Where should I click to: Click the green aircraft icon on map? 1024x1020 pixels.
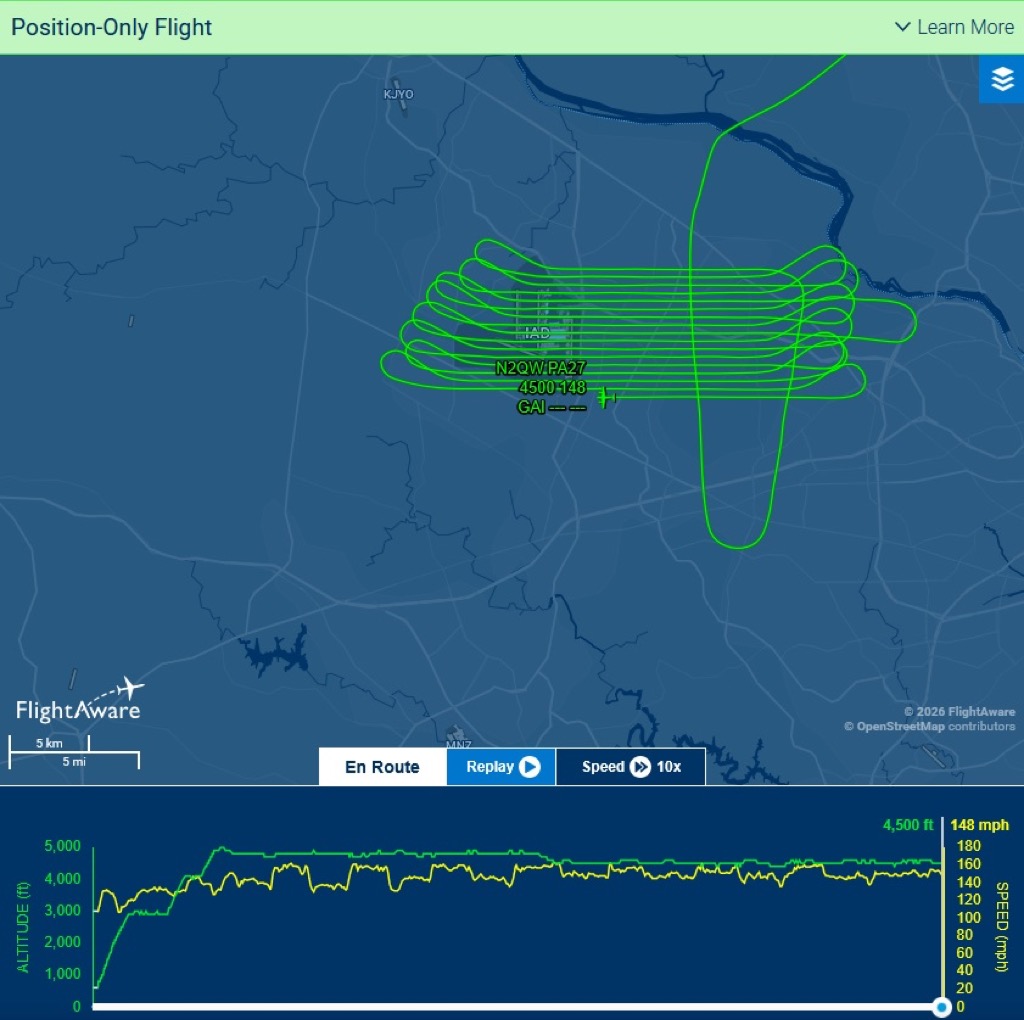point(604,398)
